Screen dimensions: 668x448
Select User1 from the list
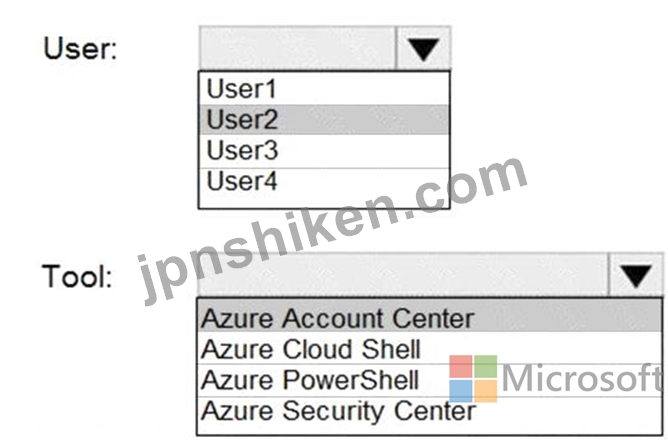click(324, 89)
